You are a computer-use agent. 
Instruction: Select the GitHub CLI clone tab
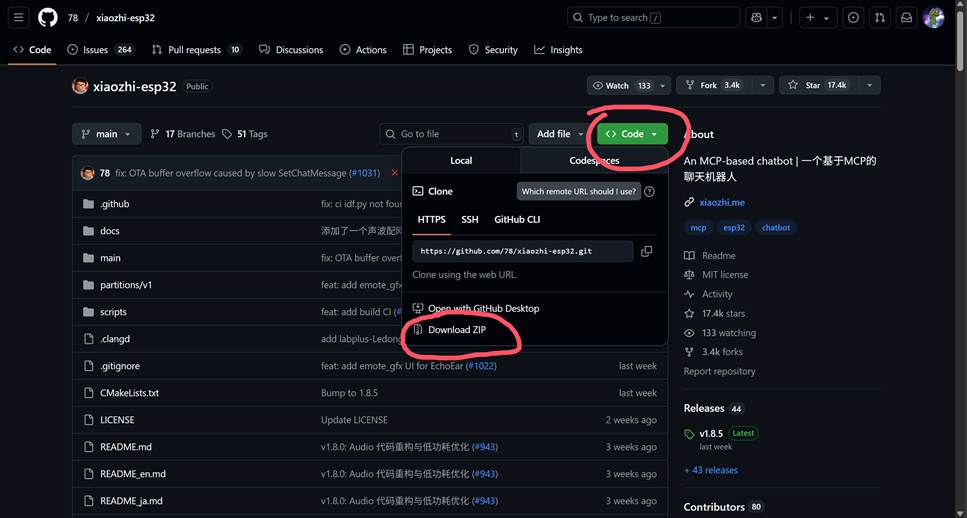click(x=517, y=219)
